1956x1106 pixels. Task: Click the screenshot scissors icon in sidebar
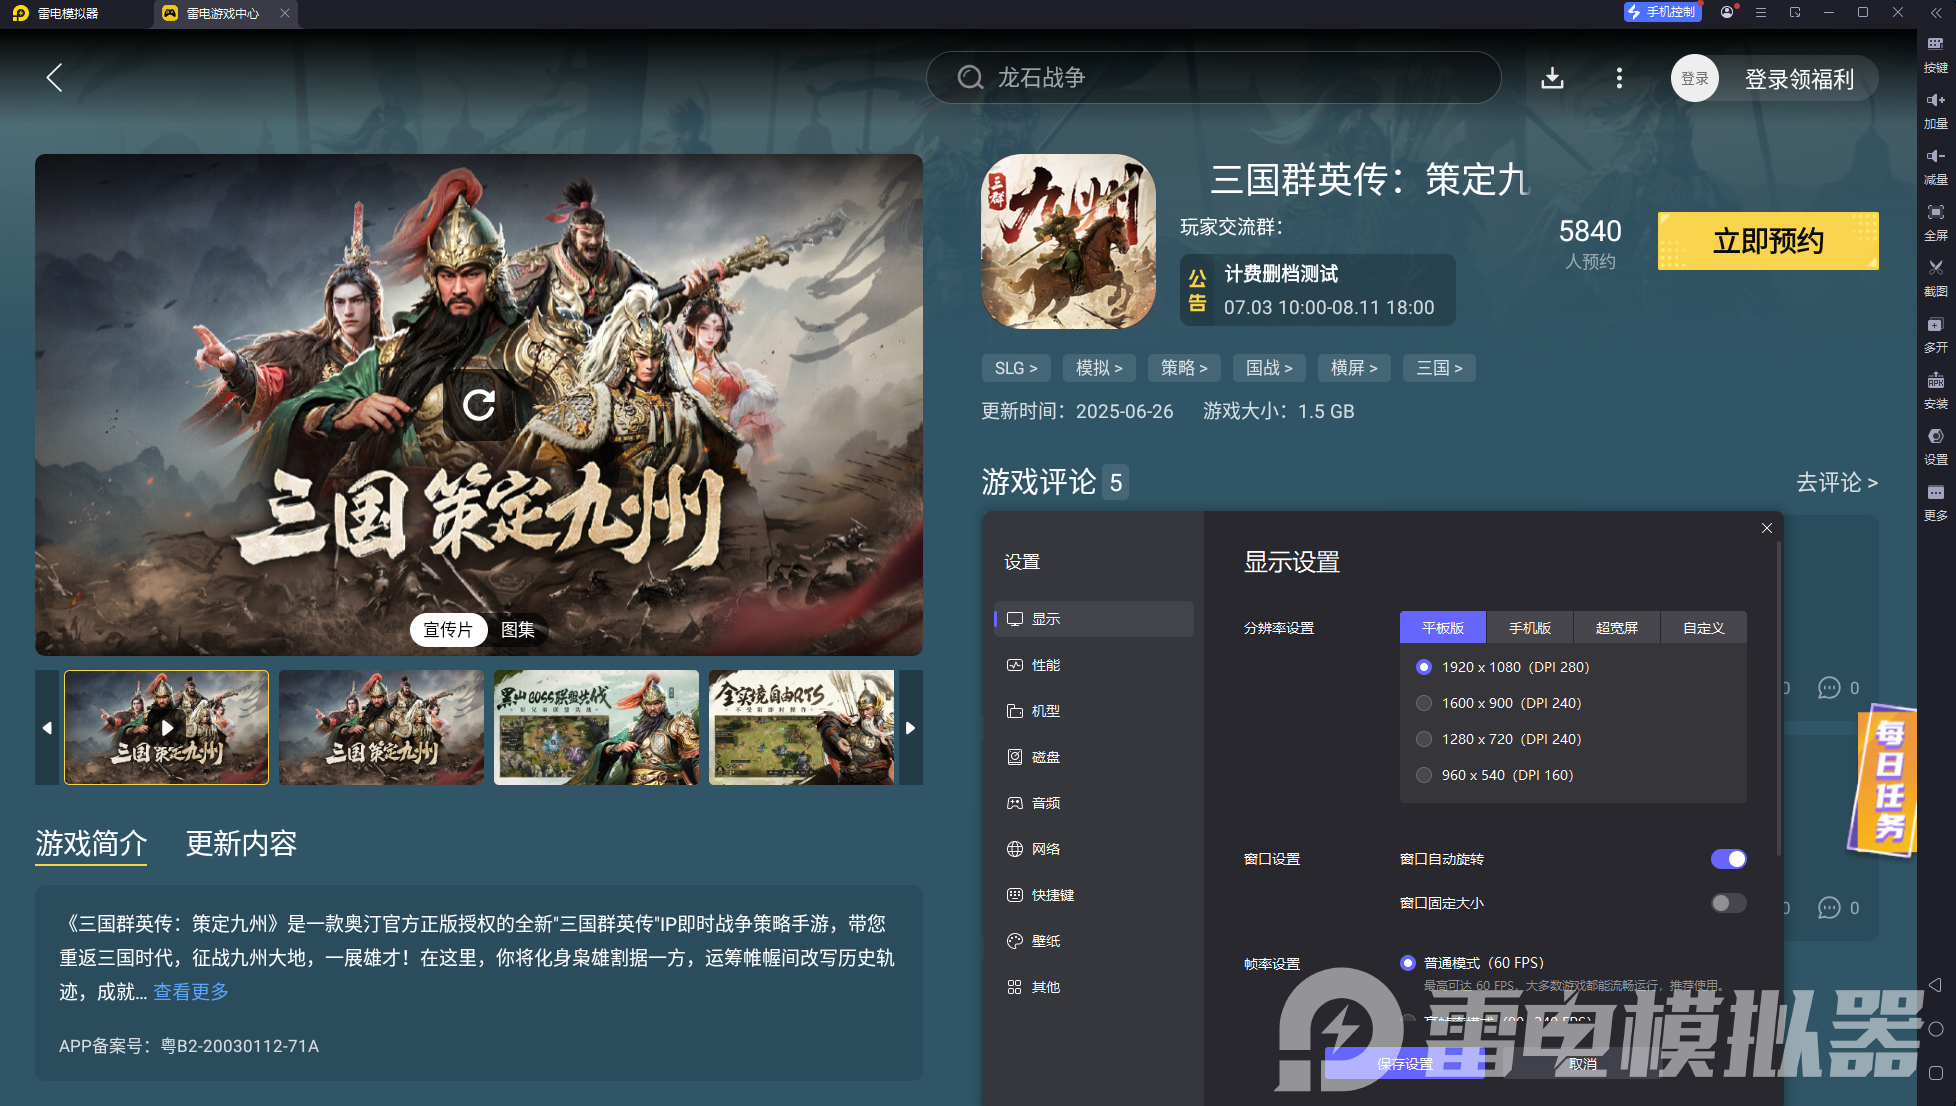(x=1936, y=268)
